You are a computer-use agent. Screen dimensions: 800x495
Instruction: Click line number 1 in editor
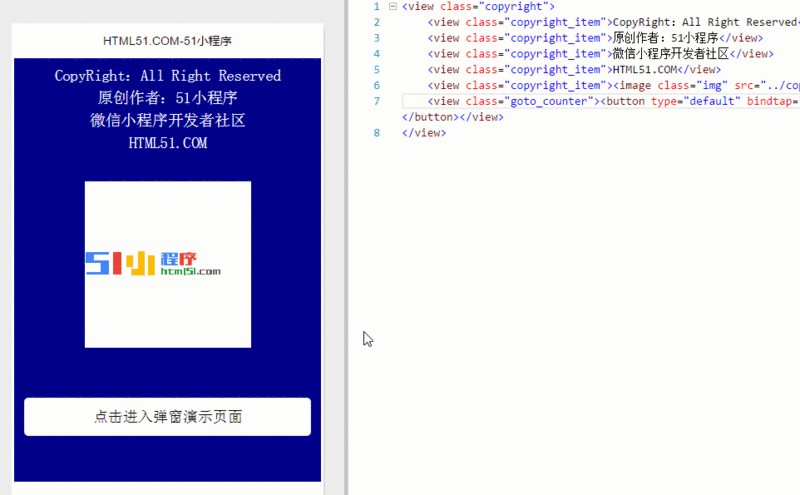(x=377, y=7)
